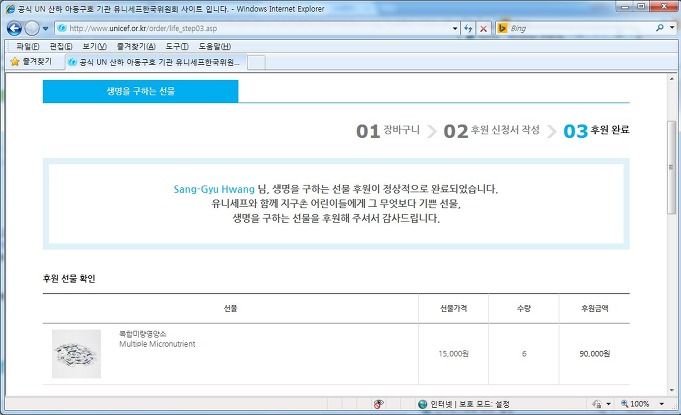The image size is (681, 415).
Task: Click the search magnifier icon
Action: [x=660, y=28]
